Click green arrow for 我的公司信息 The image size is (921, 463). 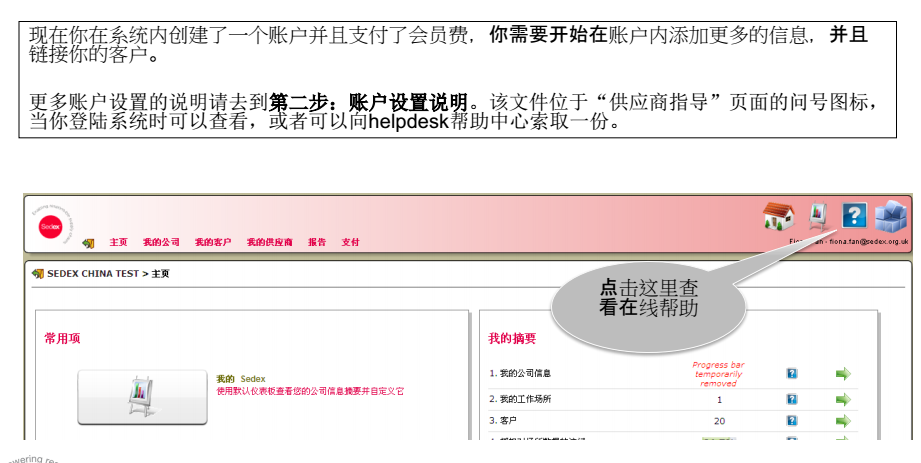tap(843, 374)
